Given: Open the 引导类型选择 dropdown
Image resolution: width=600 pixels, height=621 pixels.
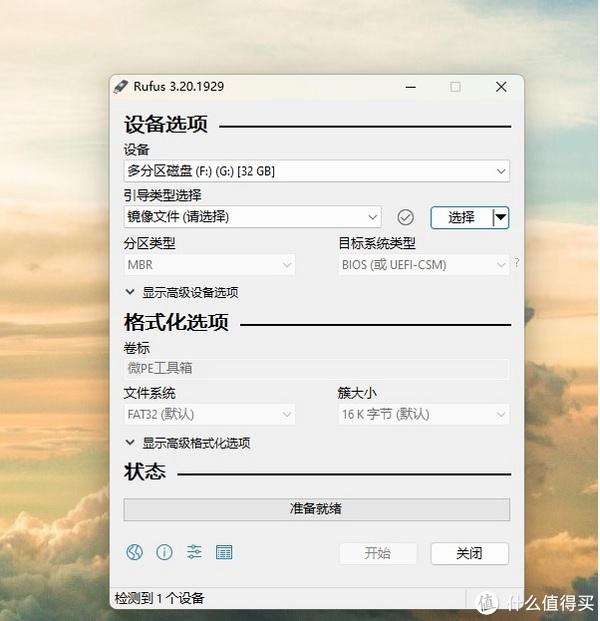Looking at the screenshot, I should (x=252, y=217).
